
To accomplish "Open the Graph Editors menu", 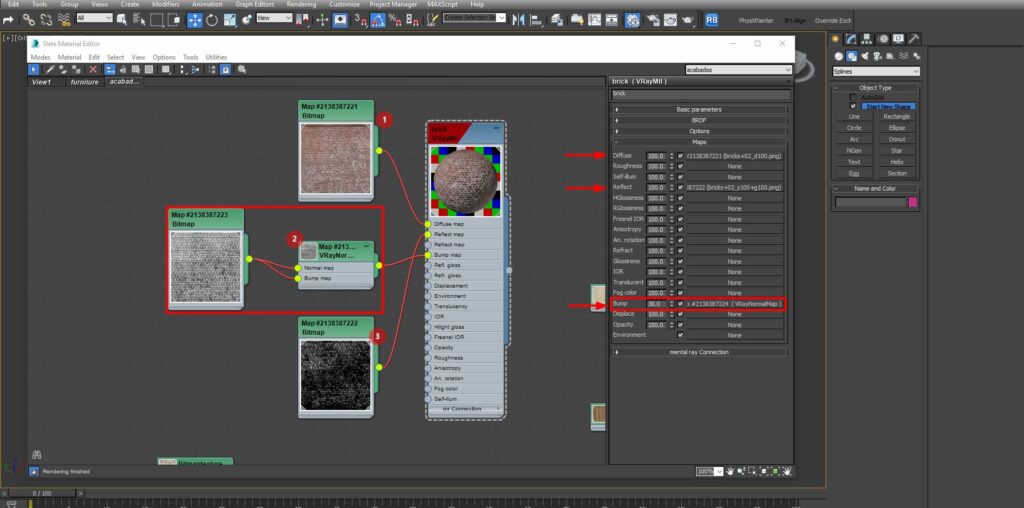I will click(x=255, y=4).
